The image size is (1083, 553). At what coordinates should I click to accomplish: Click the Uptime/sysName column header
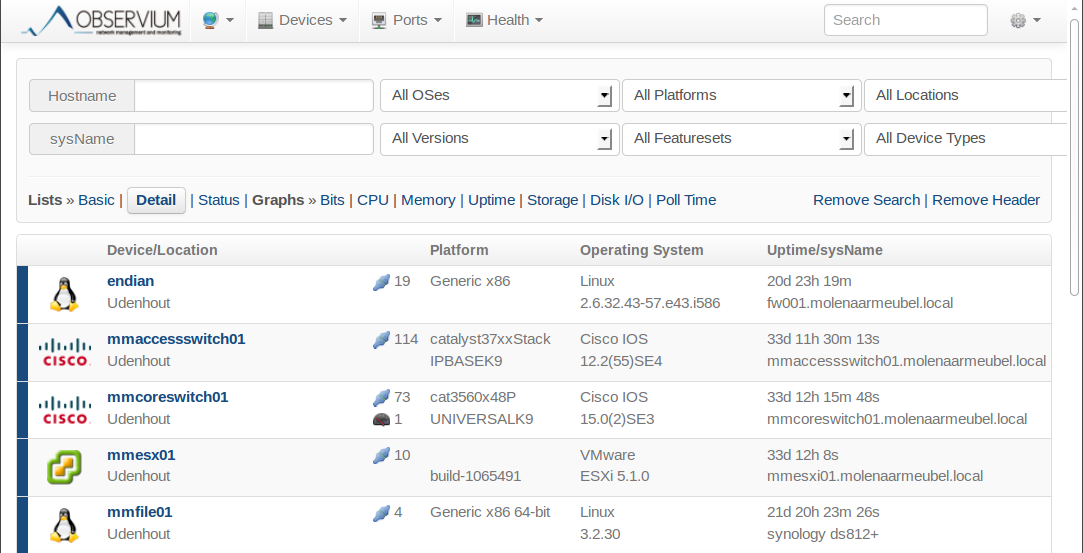tap(825, 250)
